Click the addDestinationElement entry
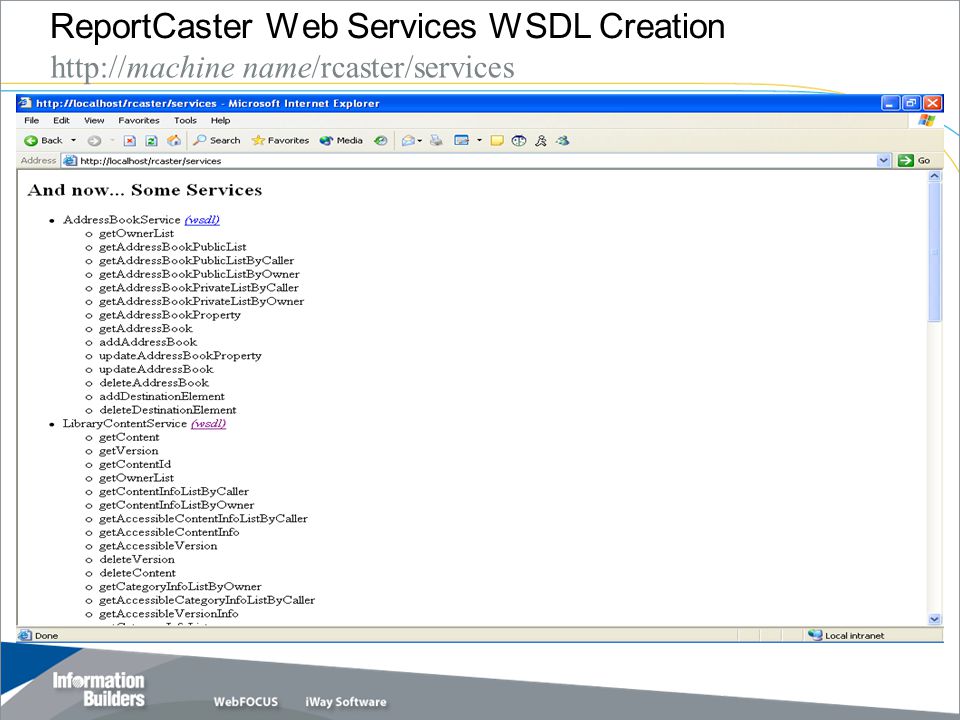Image resolution: width=960 pixels, height=720 pixels. (x=162, y=396)
